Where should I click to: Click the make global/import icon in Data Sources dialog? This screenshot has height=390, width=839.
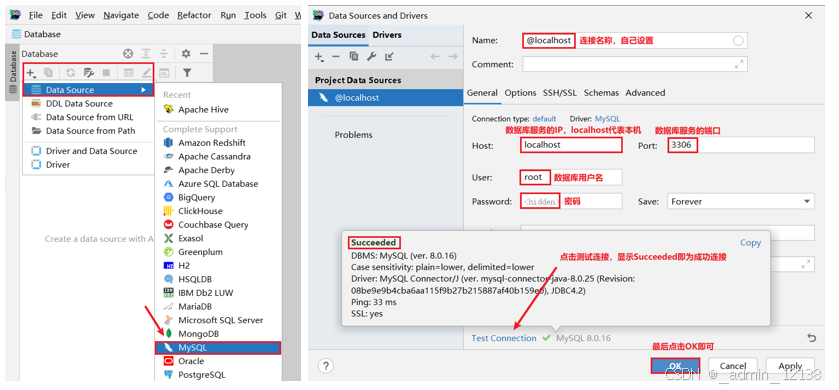point(389,57)
